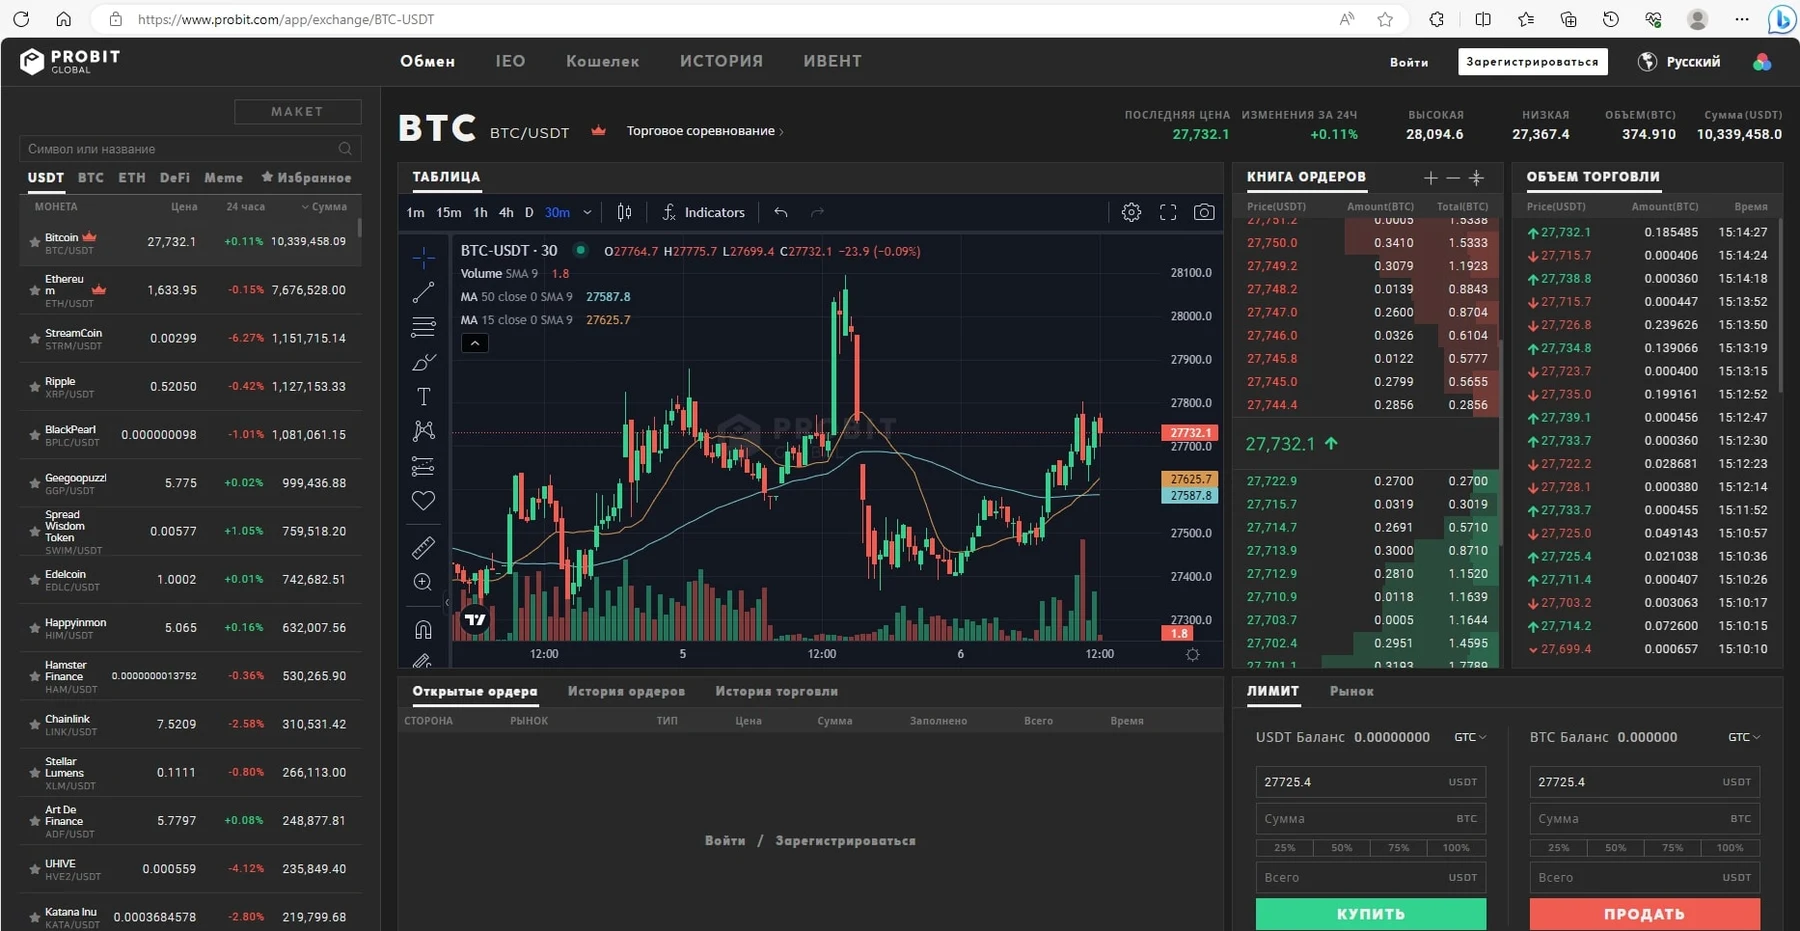Toggle favorite star for Ethereum row
This screenshot has height=931, width=1800.
[35, 290]
